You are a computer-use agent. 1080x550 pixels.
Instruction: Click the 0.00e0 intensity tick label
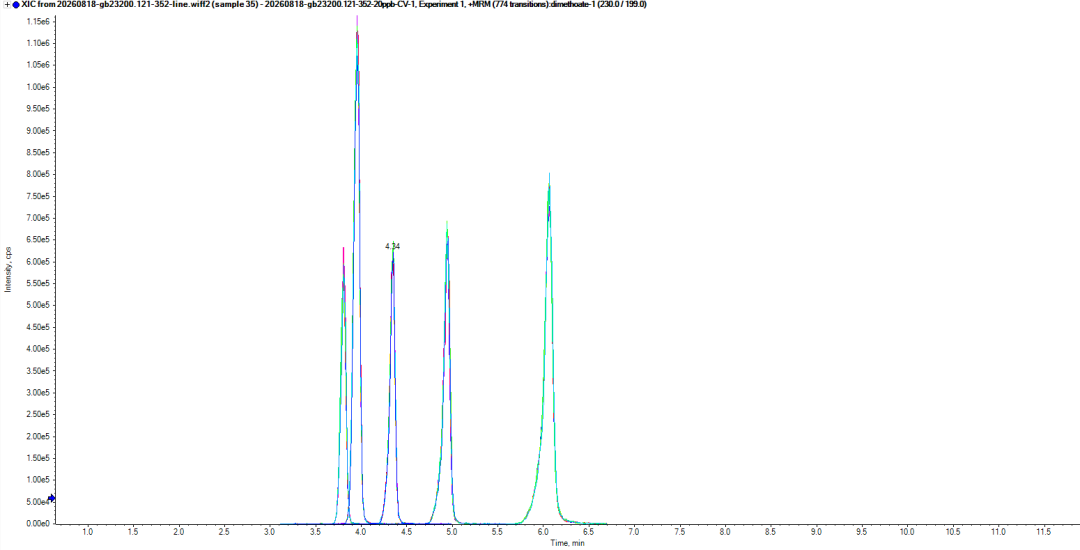click(37, 523)
